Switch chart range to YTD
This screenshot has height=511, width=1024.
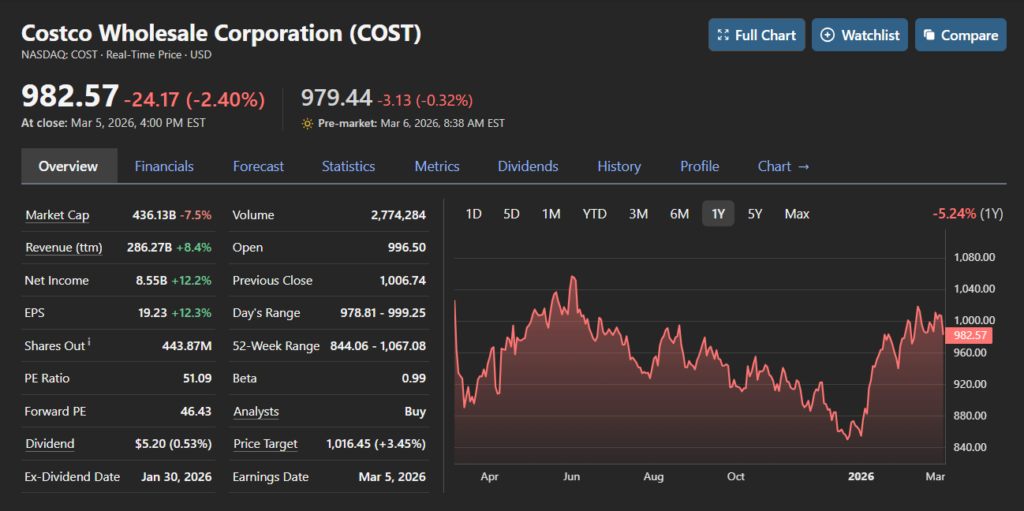595,214
